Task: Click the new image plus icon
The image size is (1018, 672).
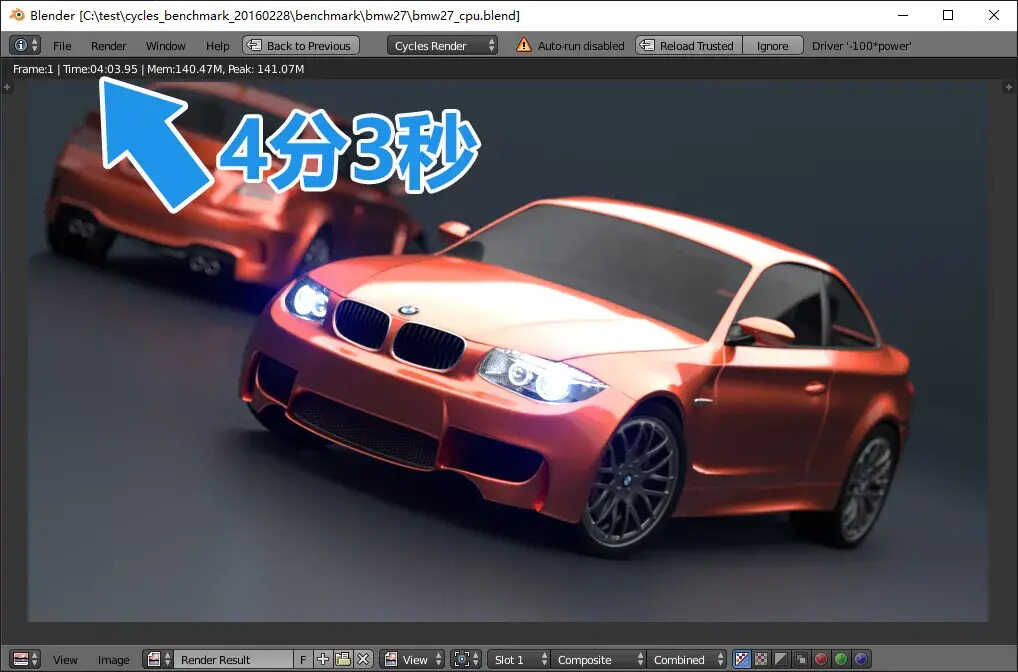Action: [323, 660]
